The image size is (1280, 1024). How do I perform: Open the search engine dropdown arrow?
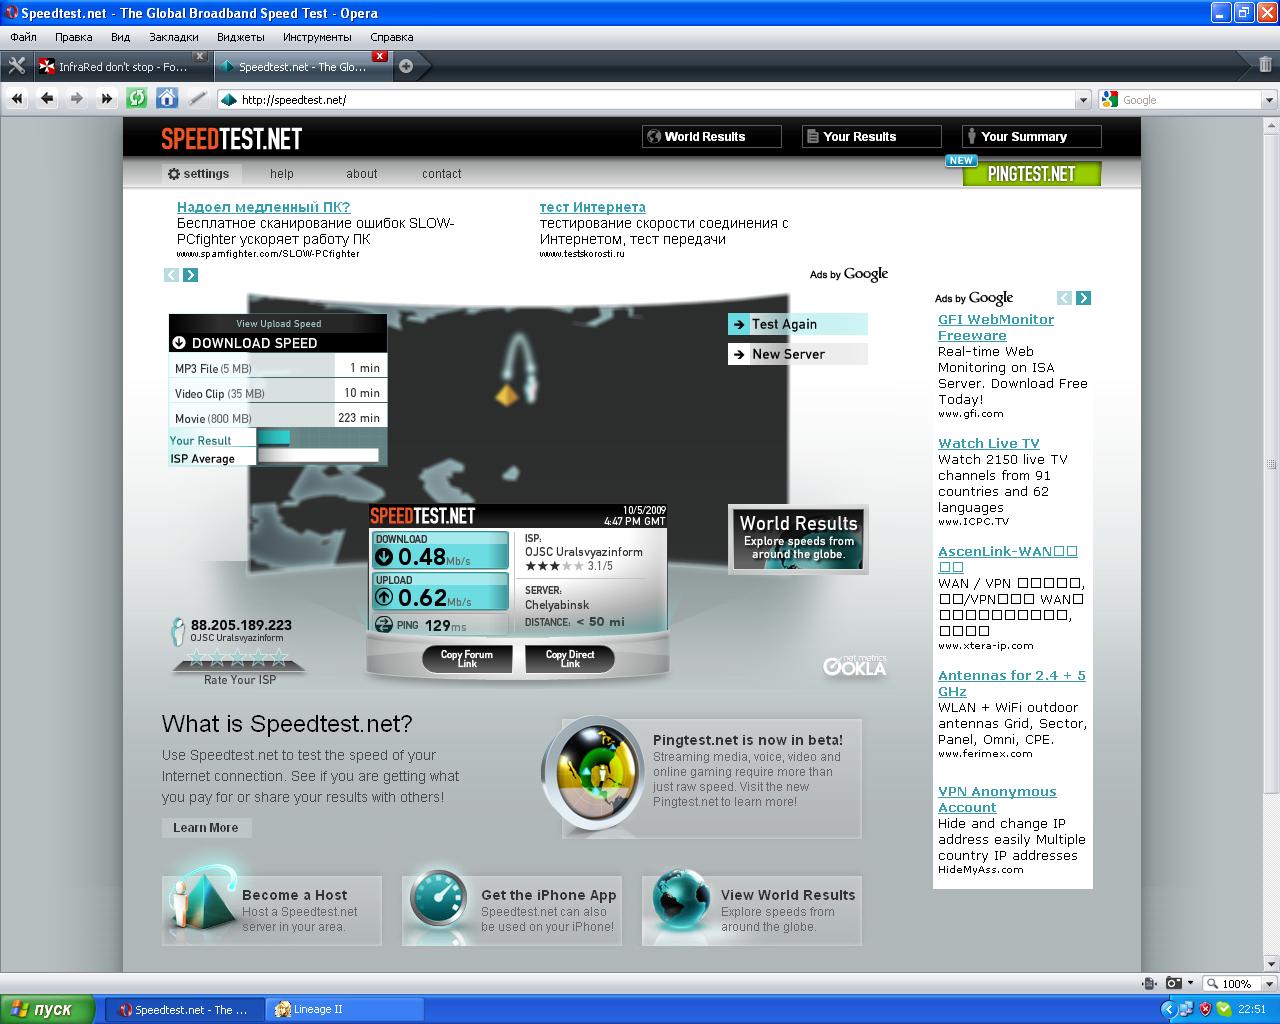pyautogui.click(x=1269, y=100)
